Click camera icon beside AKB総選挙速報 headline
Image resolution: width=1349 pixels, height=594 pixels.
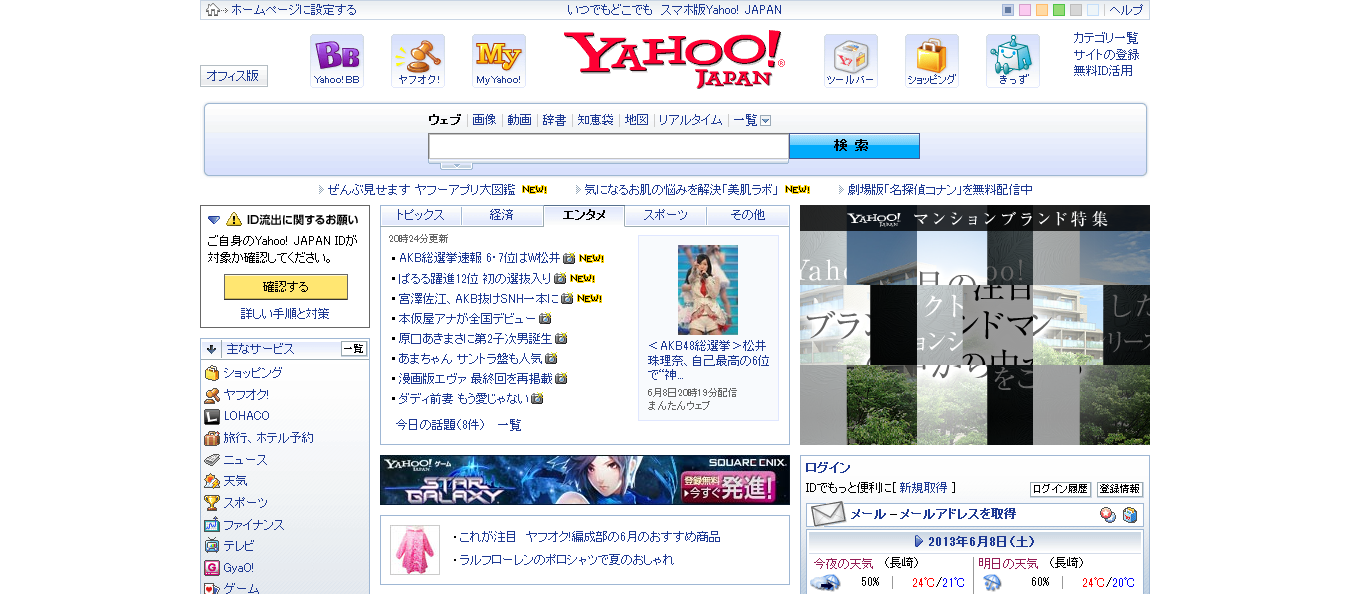tap(569, 258)
